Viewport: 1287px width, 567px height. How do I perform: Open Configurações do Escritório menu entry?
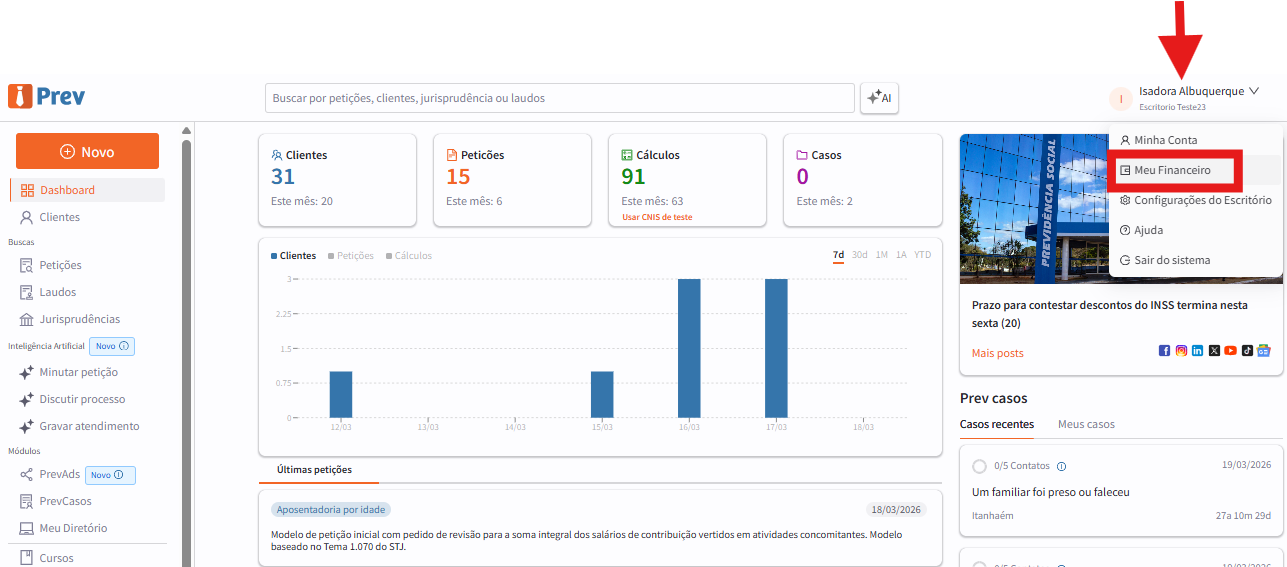click(1195, 200)
